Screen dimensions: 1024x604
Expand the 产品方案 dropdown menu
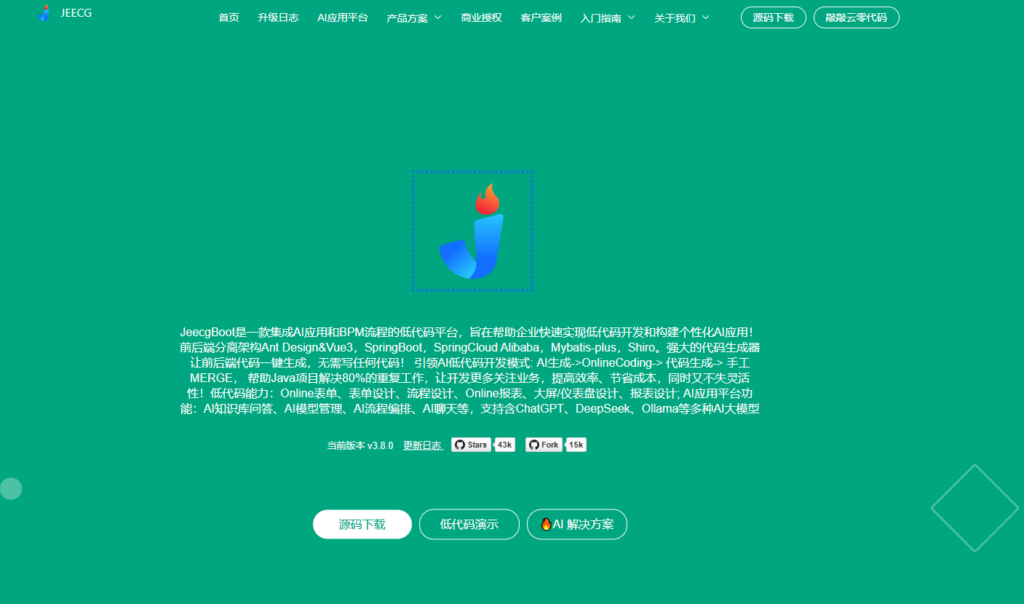click(413, 18)
